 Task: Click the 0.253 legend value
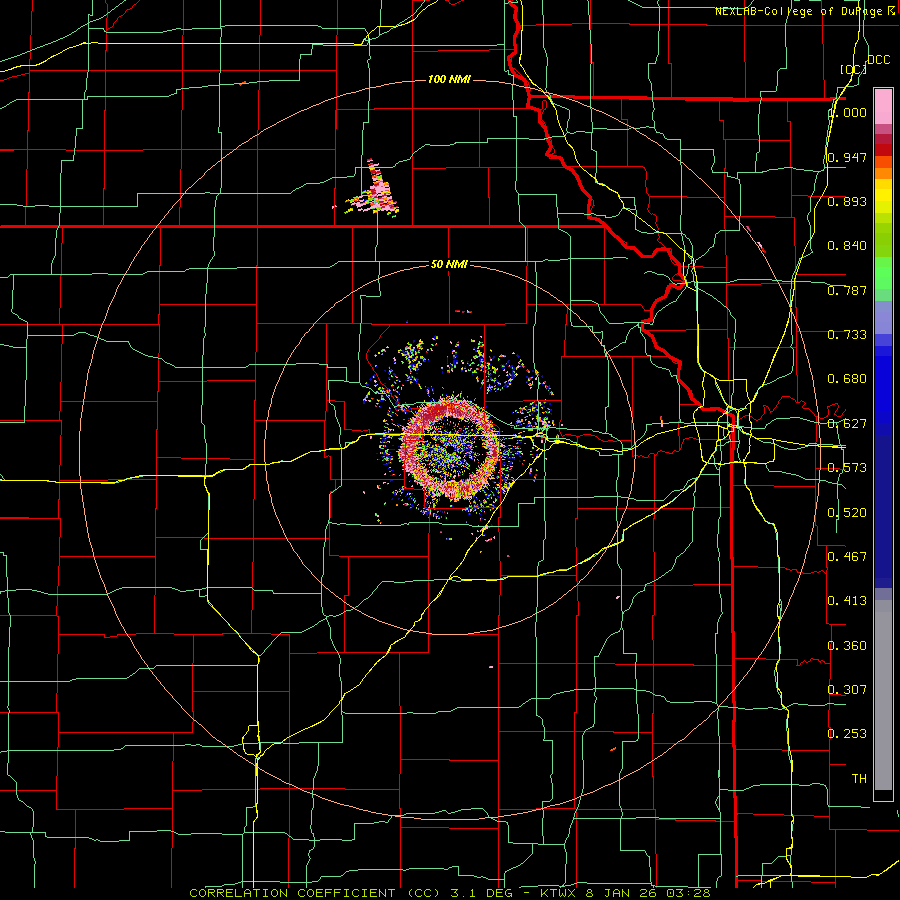[847, 734]
